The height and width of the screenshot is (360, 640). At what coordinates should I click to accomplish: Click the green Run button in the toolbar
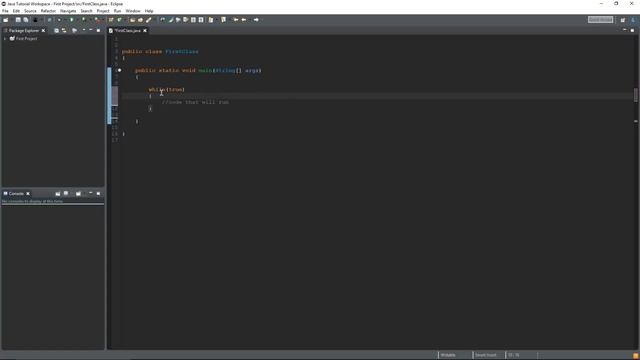click(x=71, y=20)
